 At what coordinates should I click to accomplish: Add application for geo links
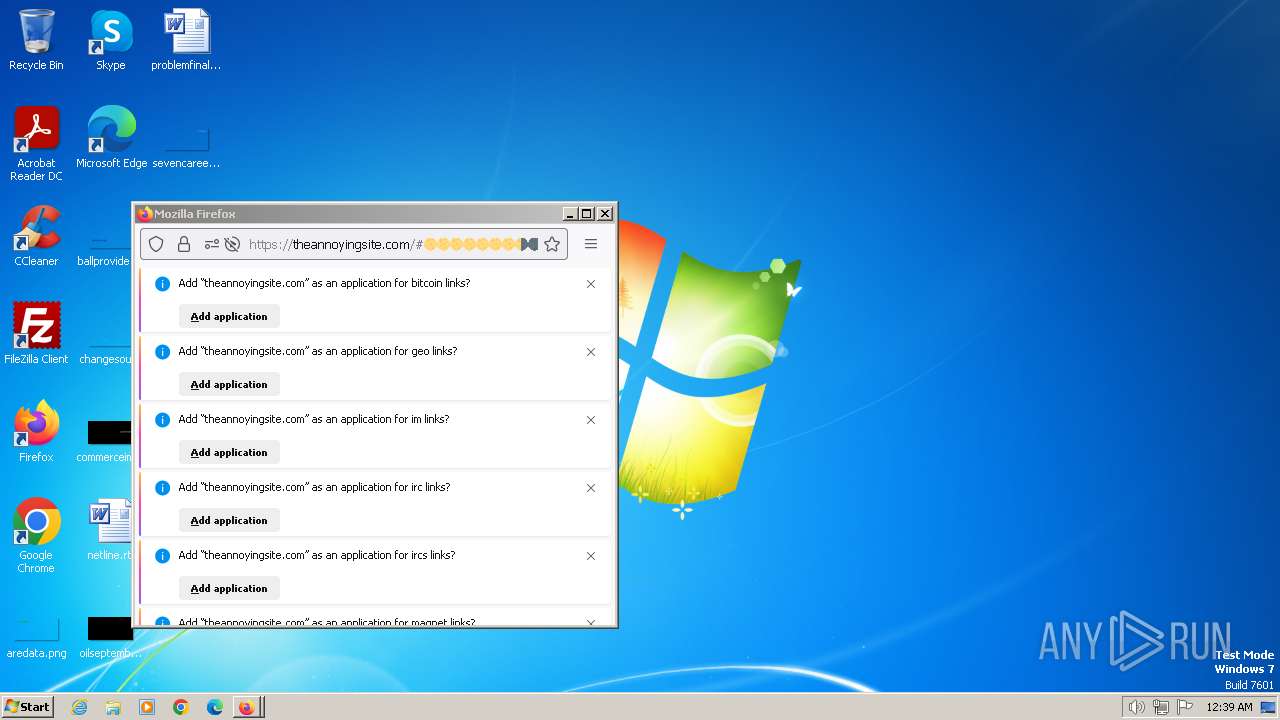(x=229, y=384)
